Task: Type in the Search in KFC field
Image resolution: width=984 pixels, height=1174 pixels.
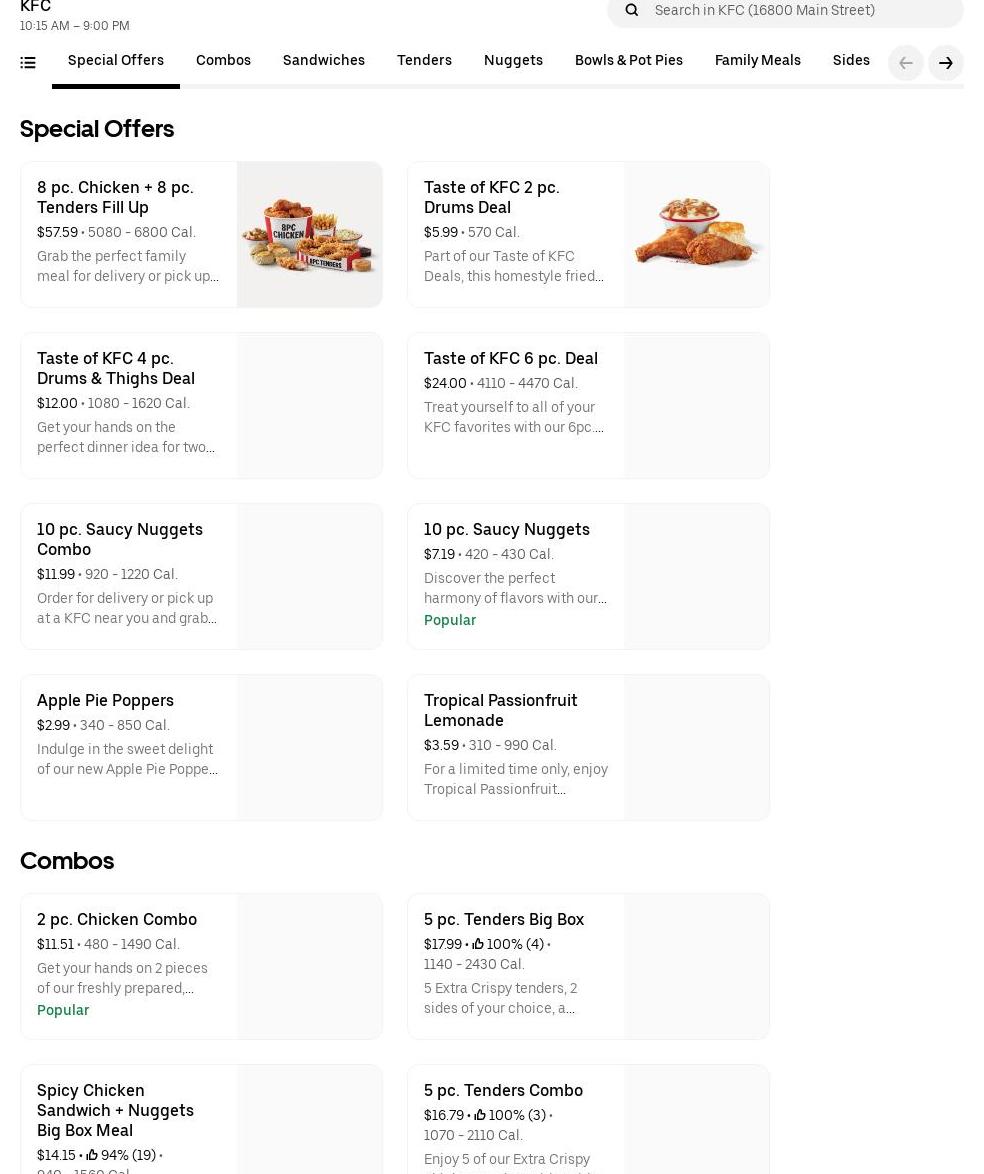Action: click(x=800, y=10)
